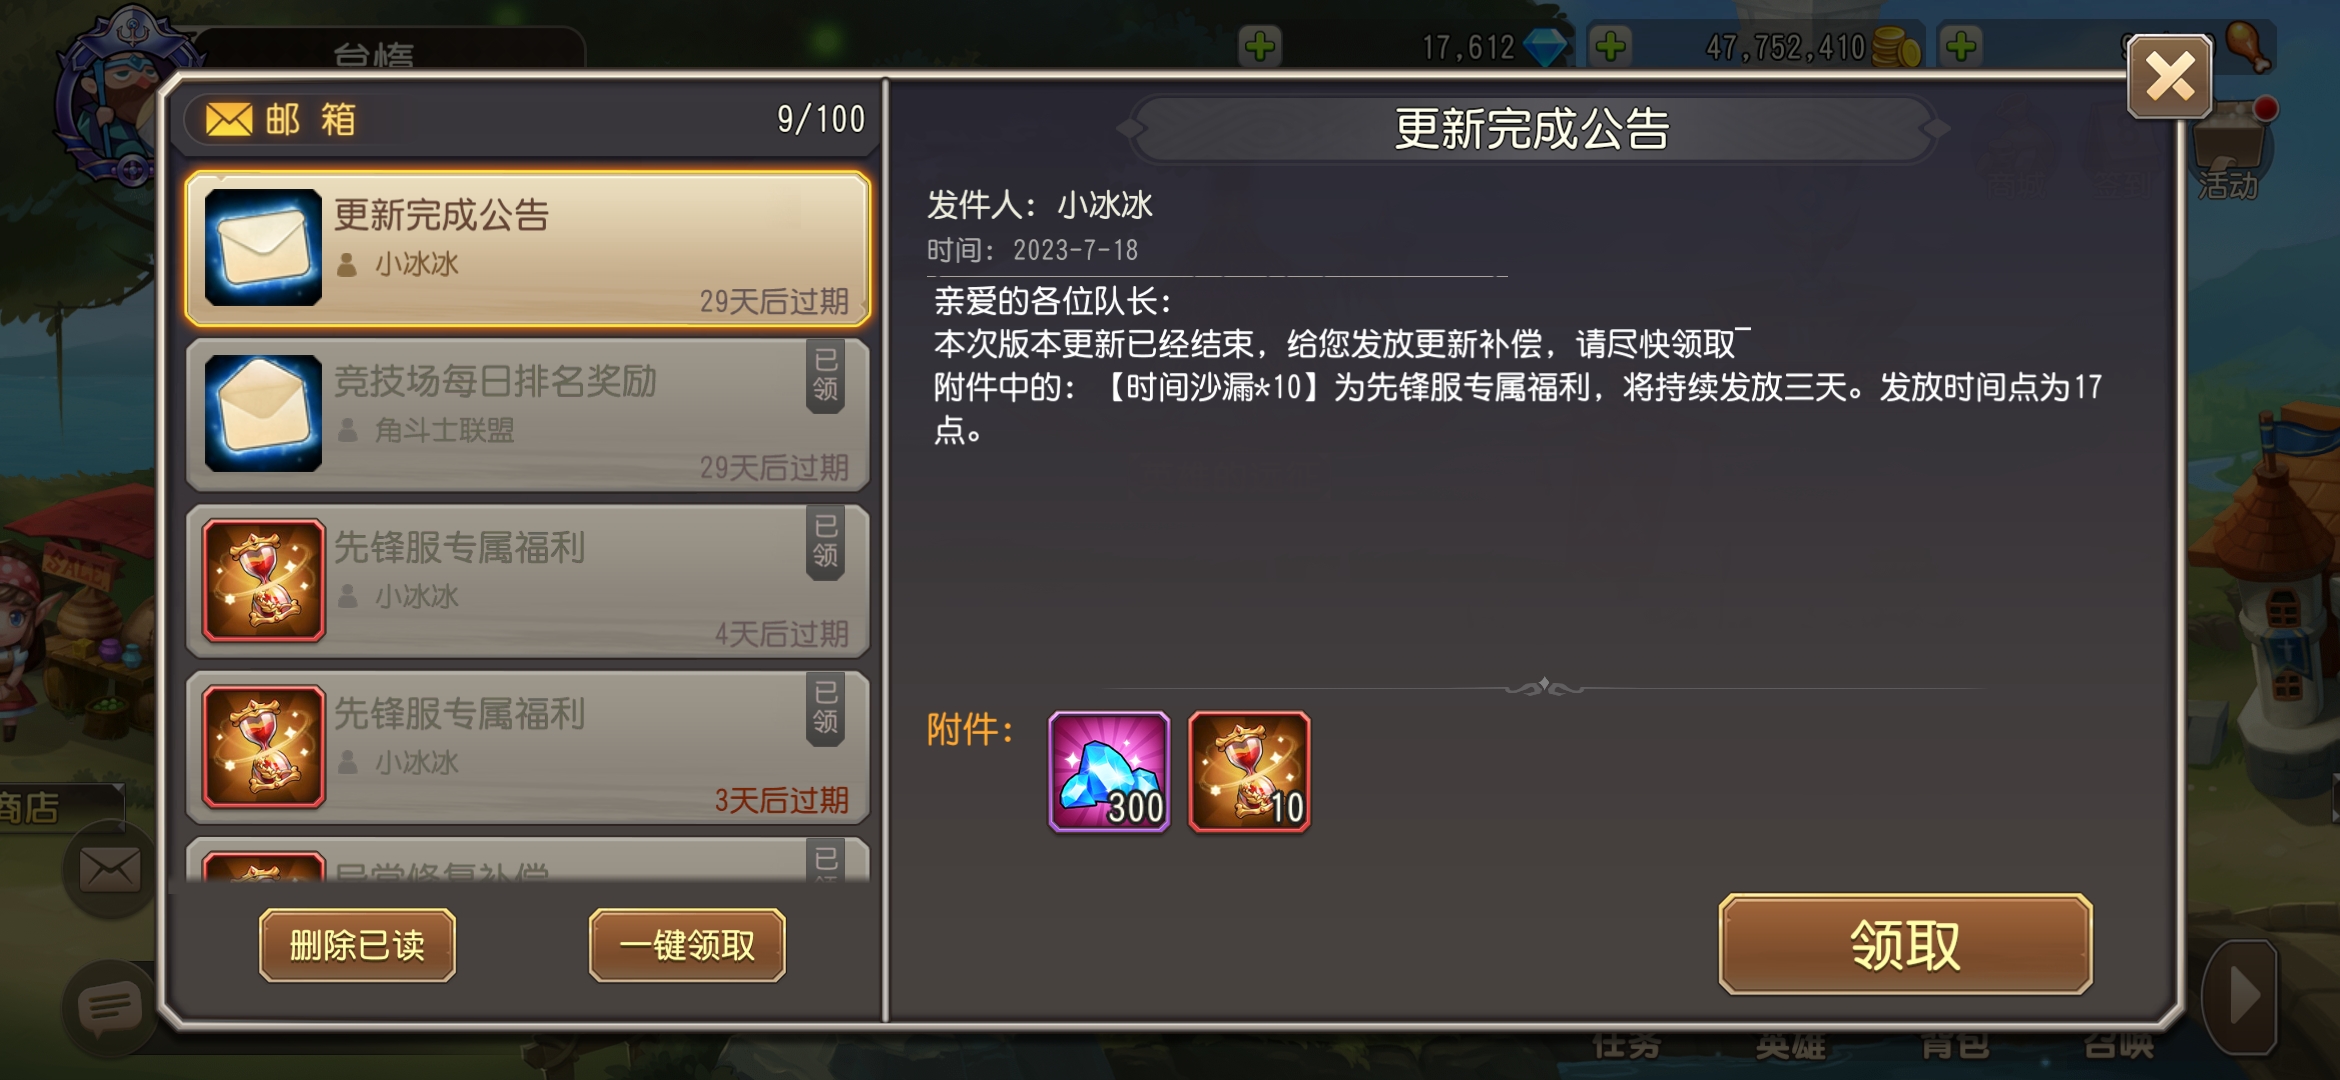Tap the green plus left of 17,612
This screenshot has width=2340, height=1080.
1260,46
